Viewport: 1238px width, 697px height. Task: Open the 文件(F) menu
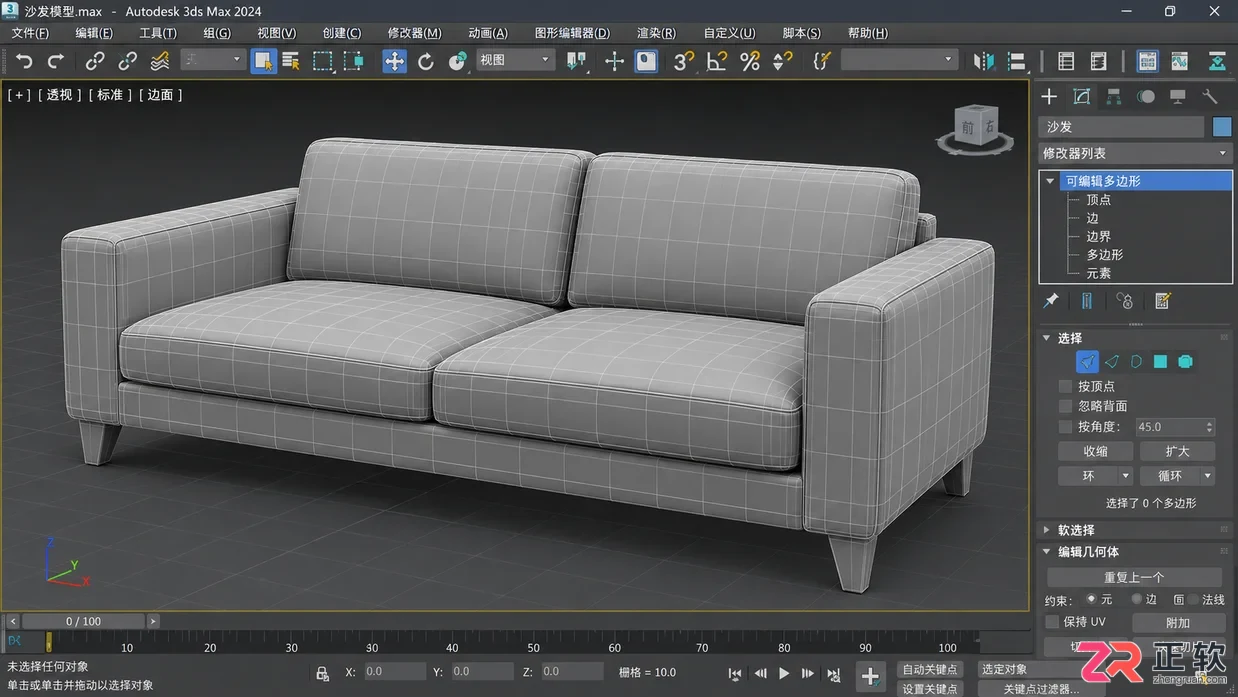(30, 33)
